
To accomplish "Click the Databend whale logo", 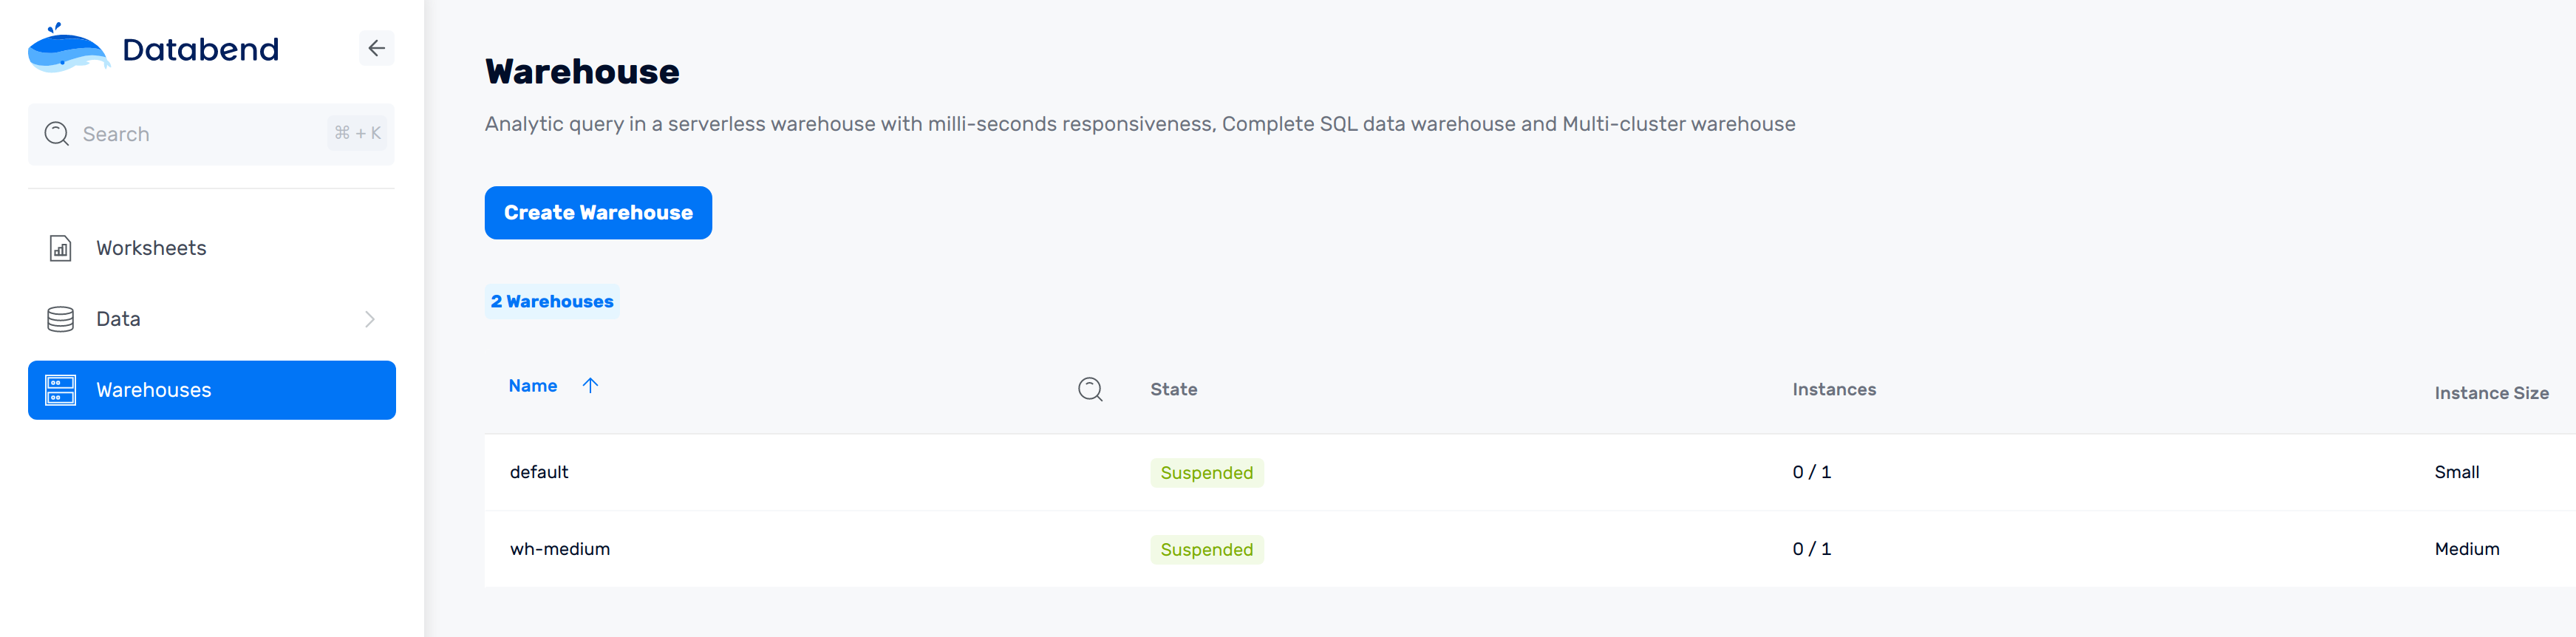I will click(x=68, y=48).
